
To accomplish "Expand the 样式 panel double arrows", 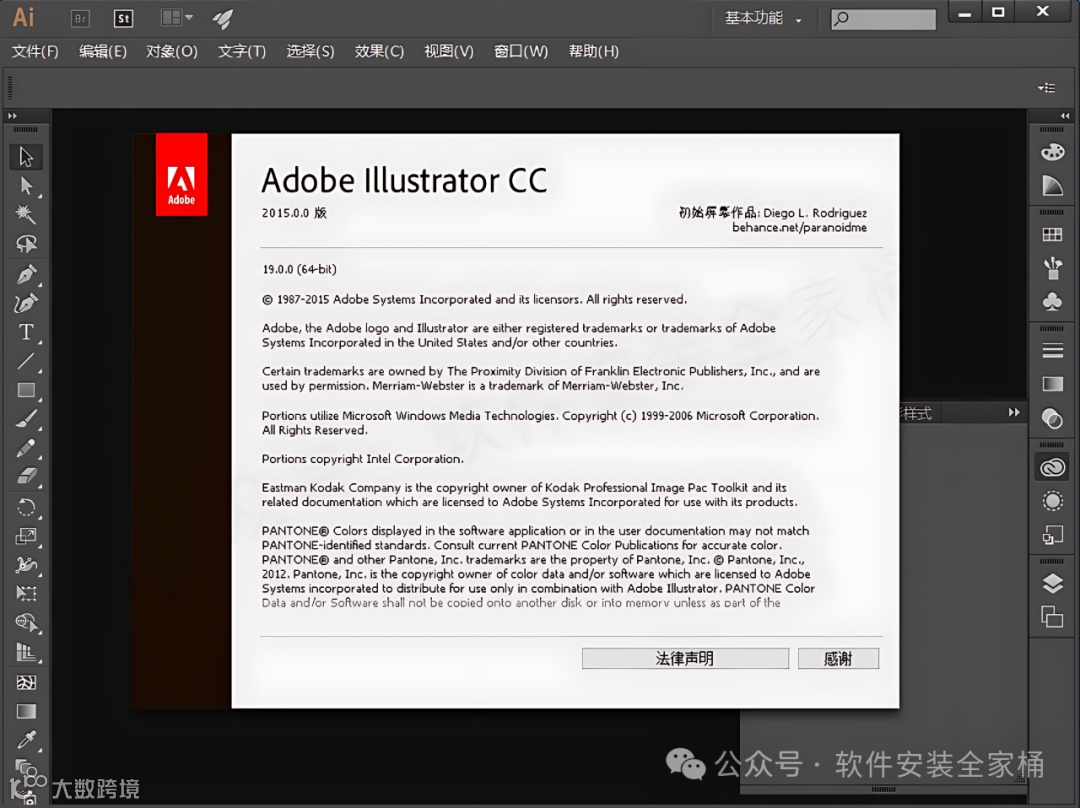I will 1014,412.
